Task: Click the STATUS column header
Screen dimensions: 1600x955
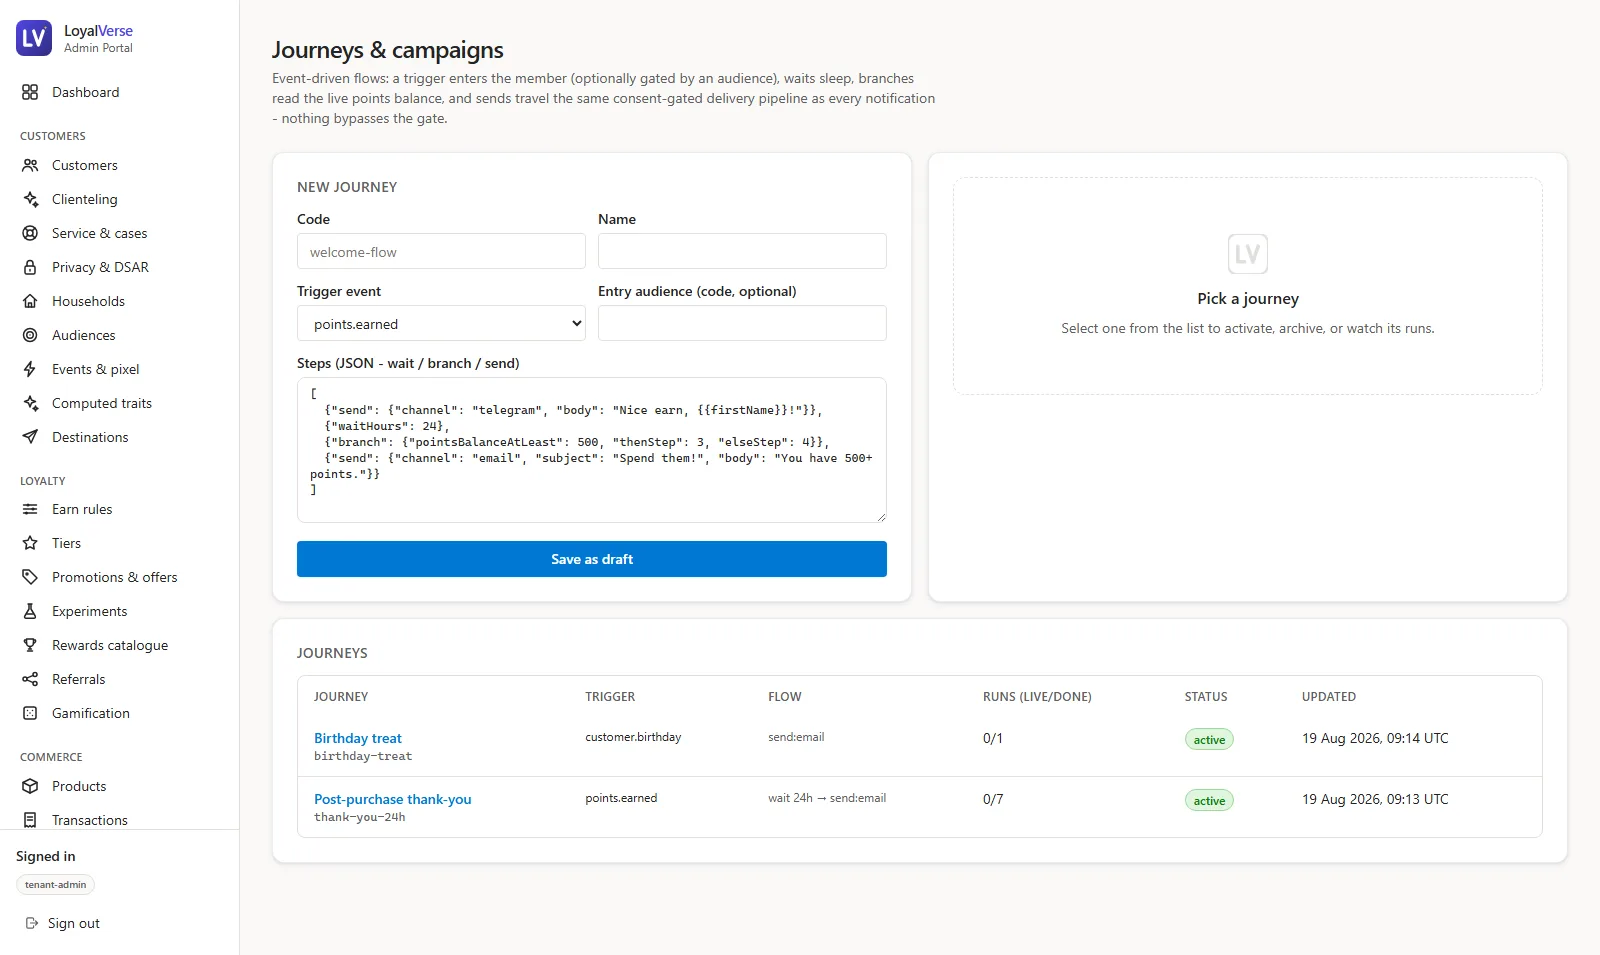Action: [1206, 697]
